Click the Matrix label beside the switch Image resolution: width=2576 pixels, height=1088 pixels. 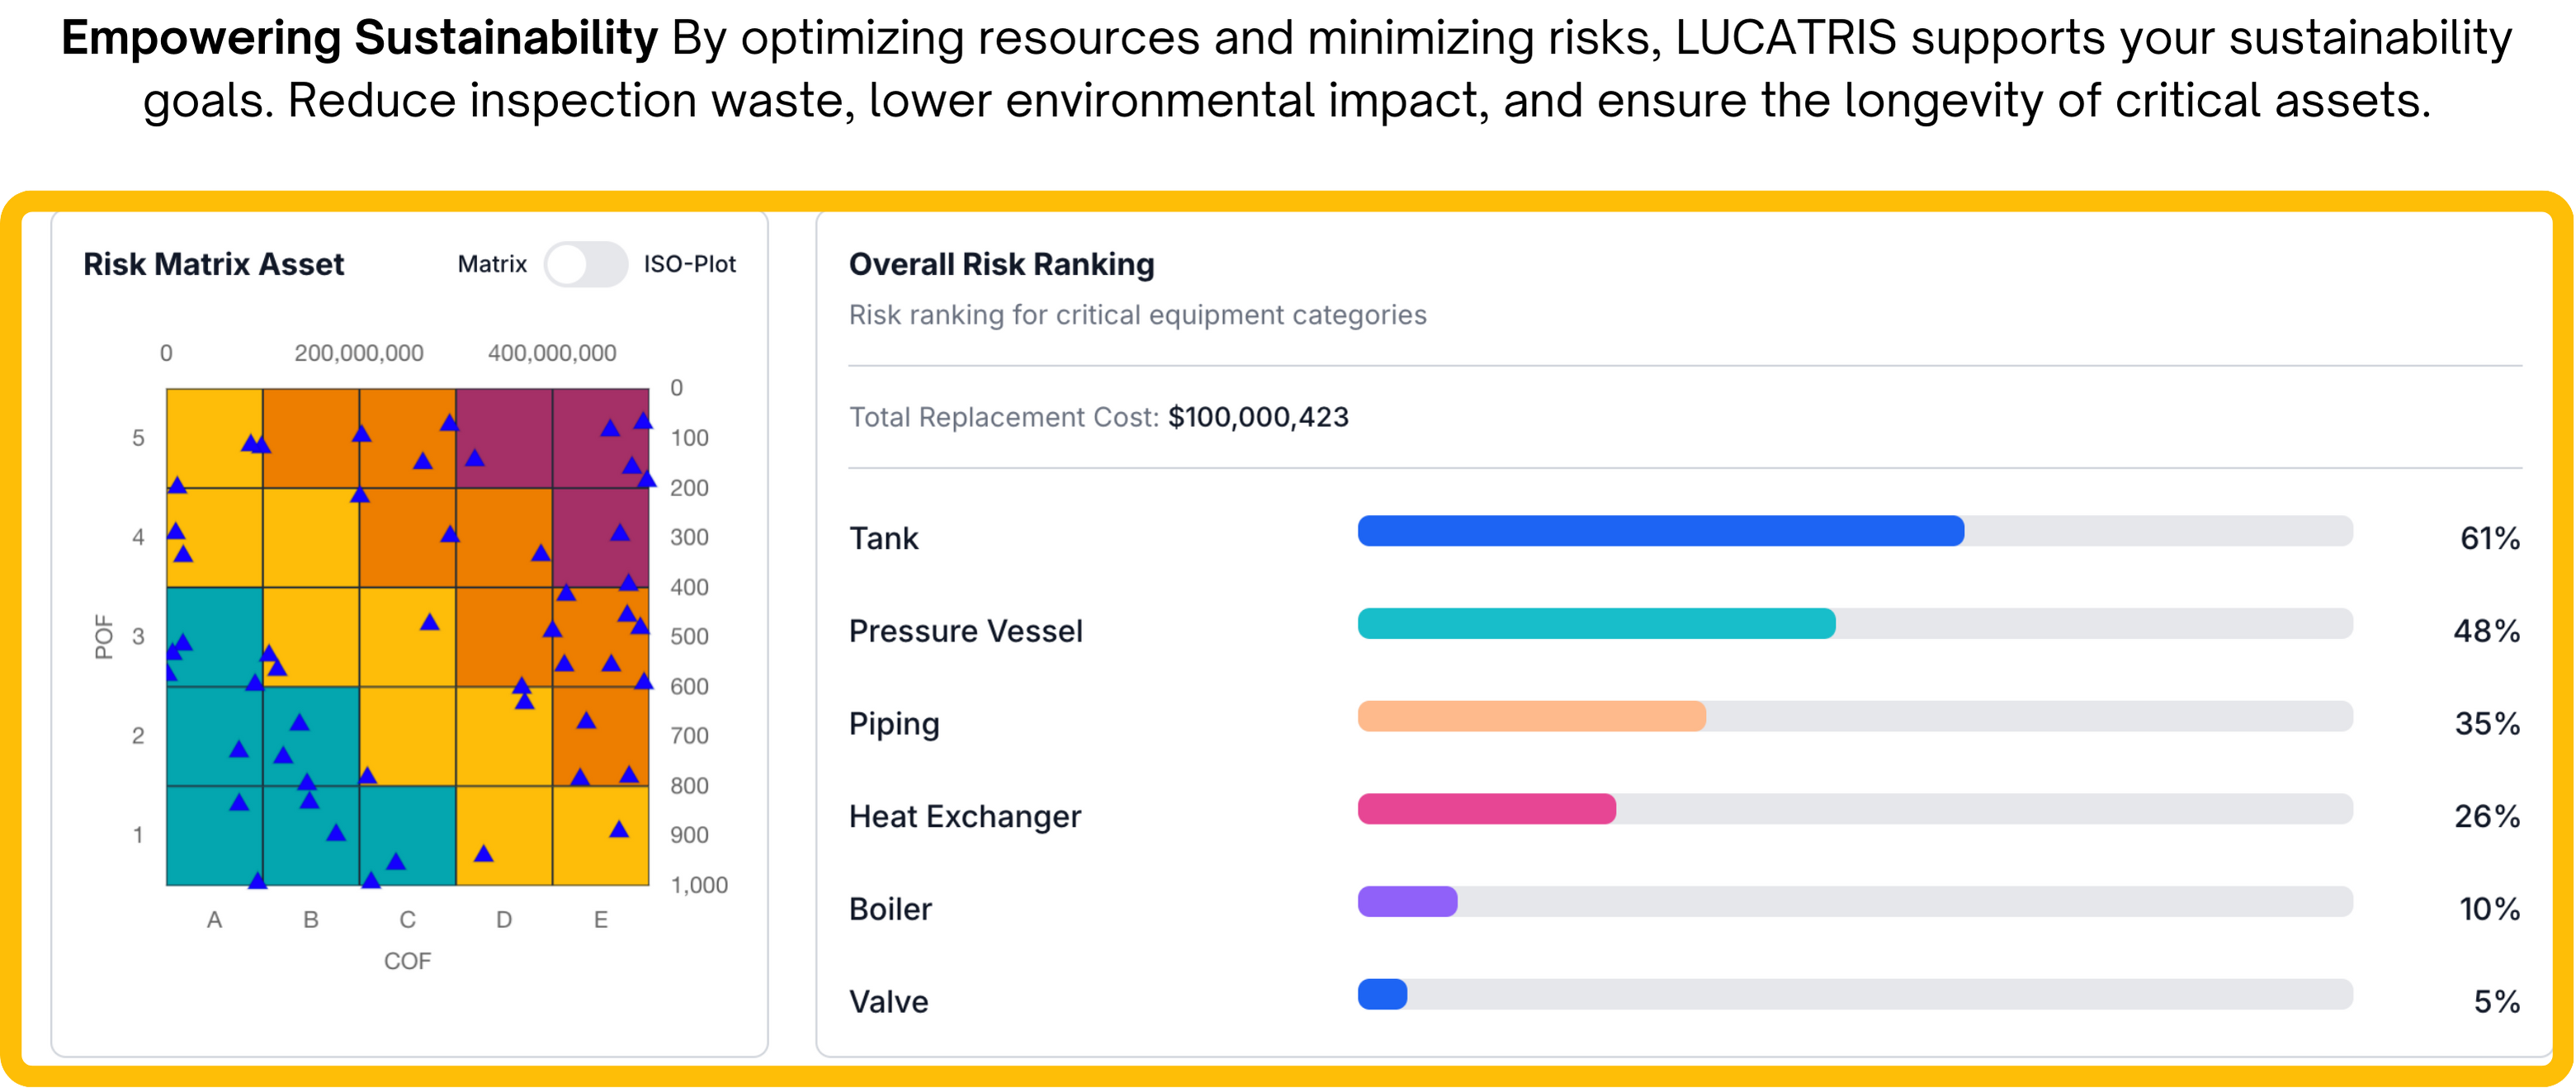pos(492,264)
